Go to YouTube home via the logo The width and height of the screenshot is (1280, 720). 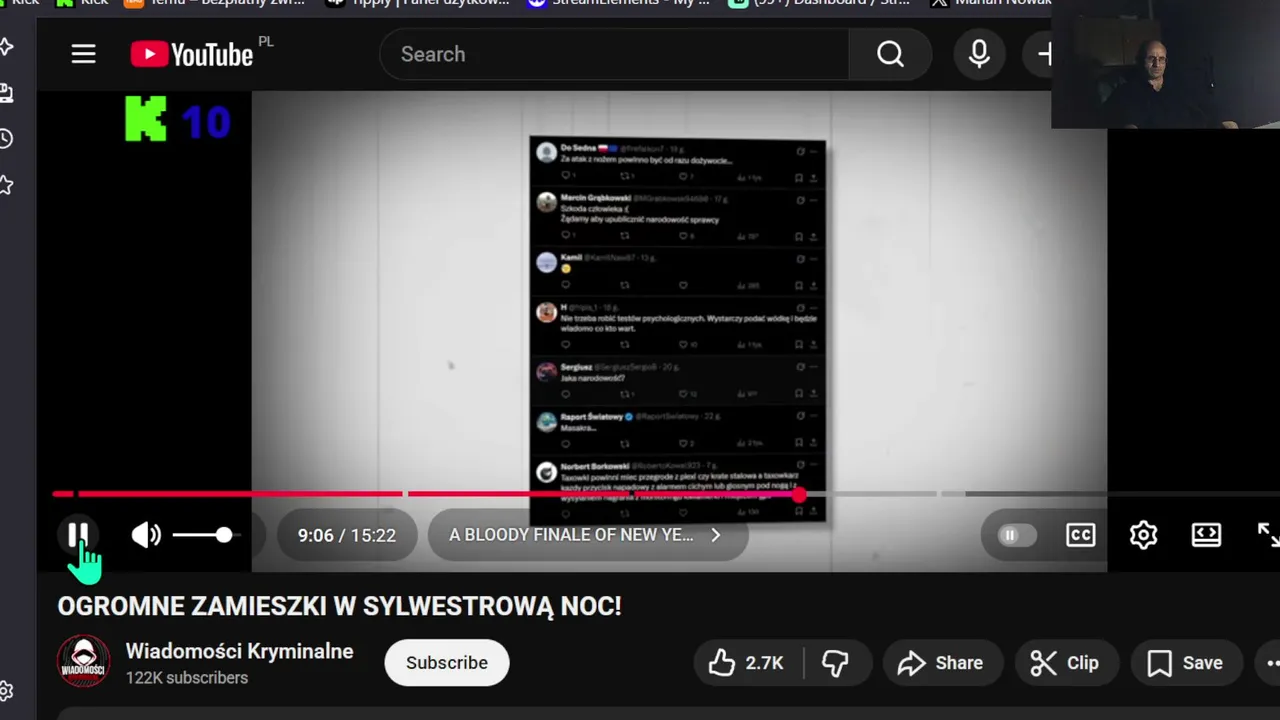[192, 54]
